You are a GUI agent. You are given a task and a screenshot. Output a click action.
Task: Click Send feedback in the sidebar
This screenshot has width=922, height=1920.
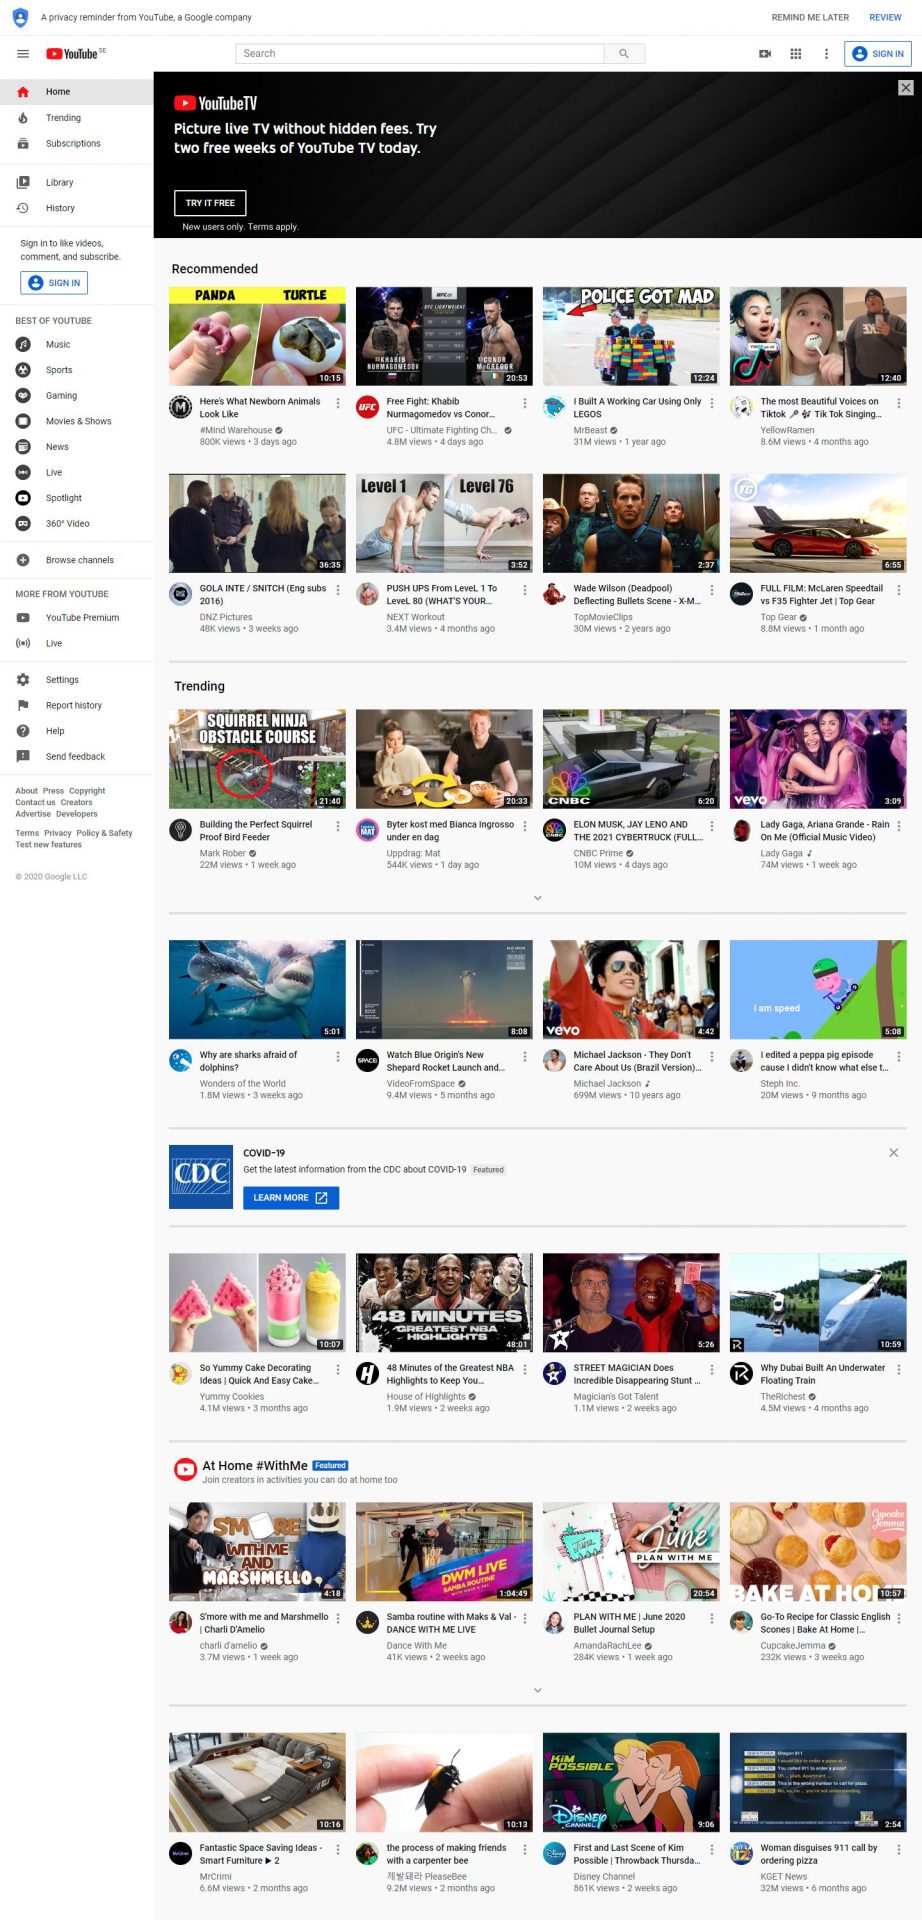click(77, 757)
